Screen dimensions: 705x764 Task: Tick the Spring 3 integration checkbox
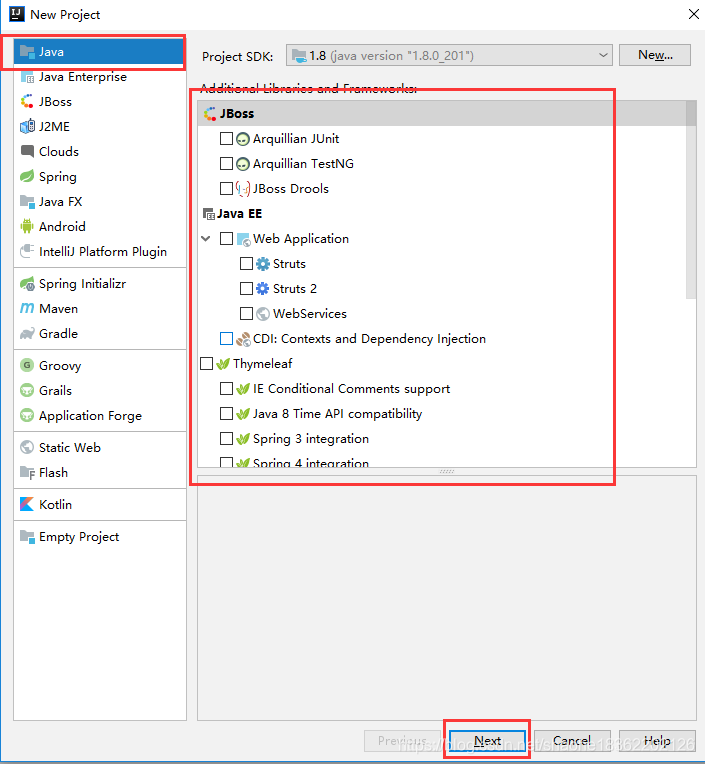(x=226, y=439)
